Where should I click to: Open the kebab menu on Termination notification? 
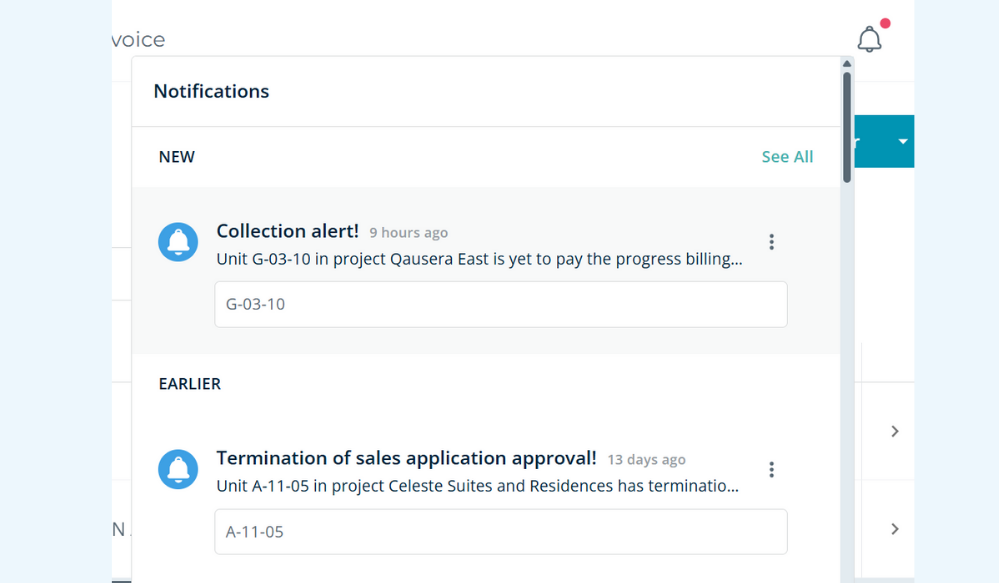771,468
